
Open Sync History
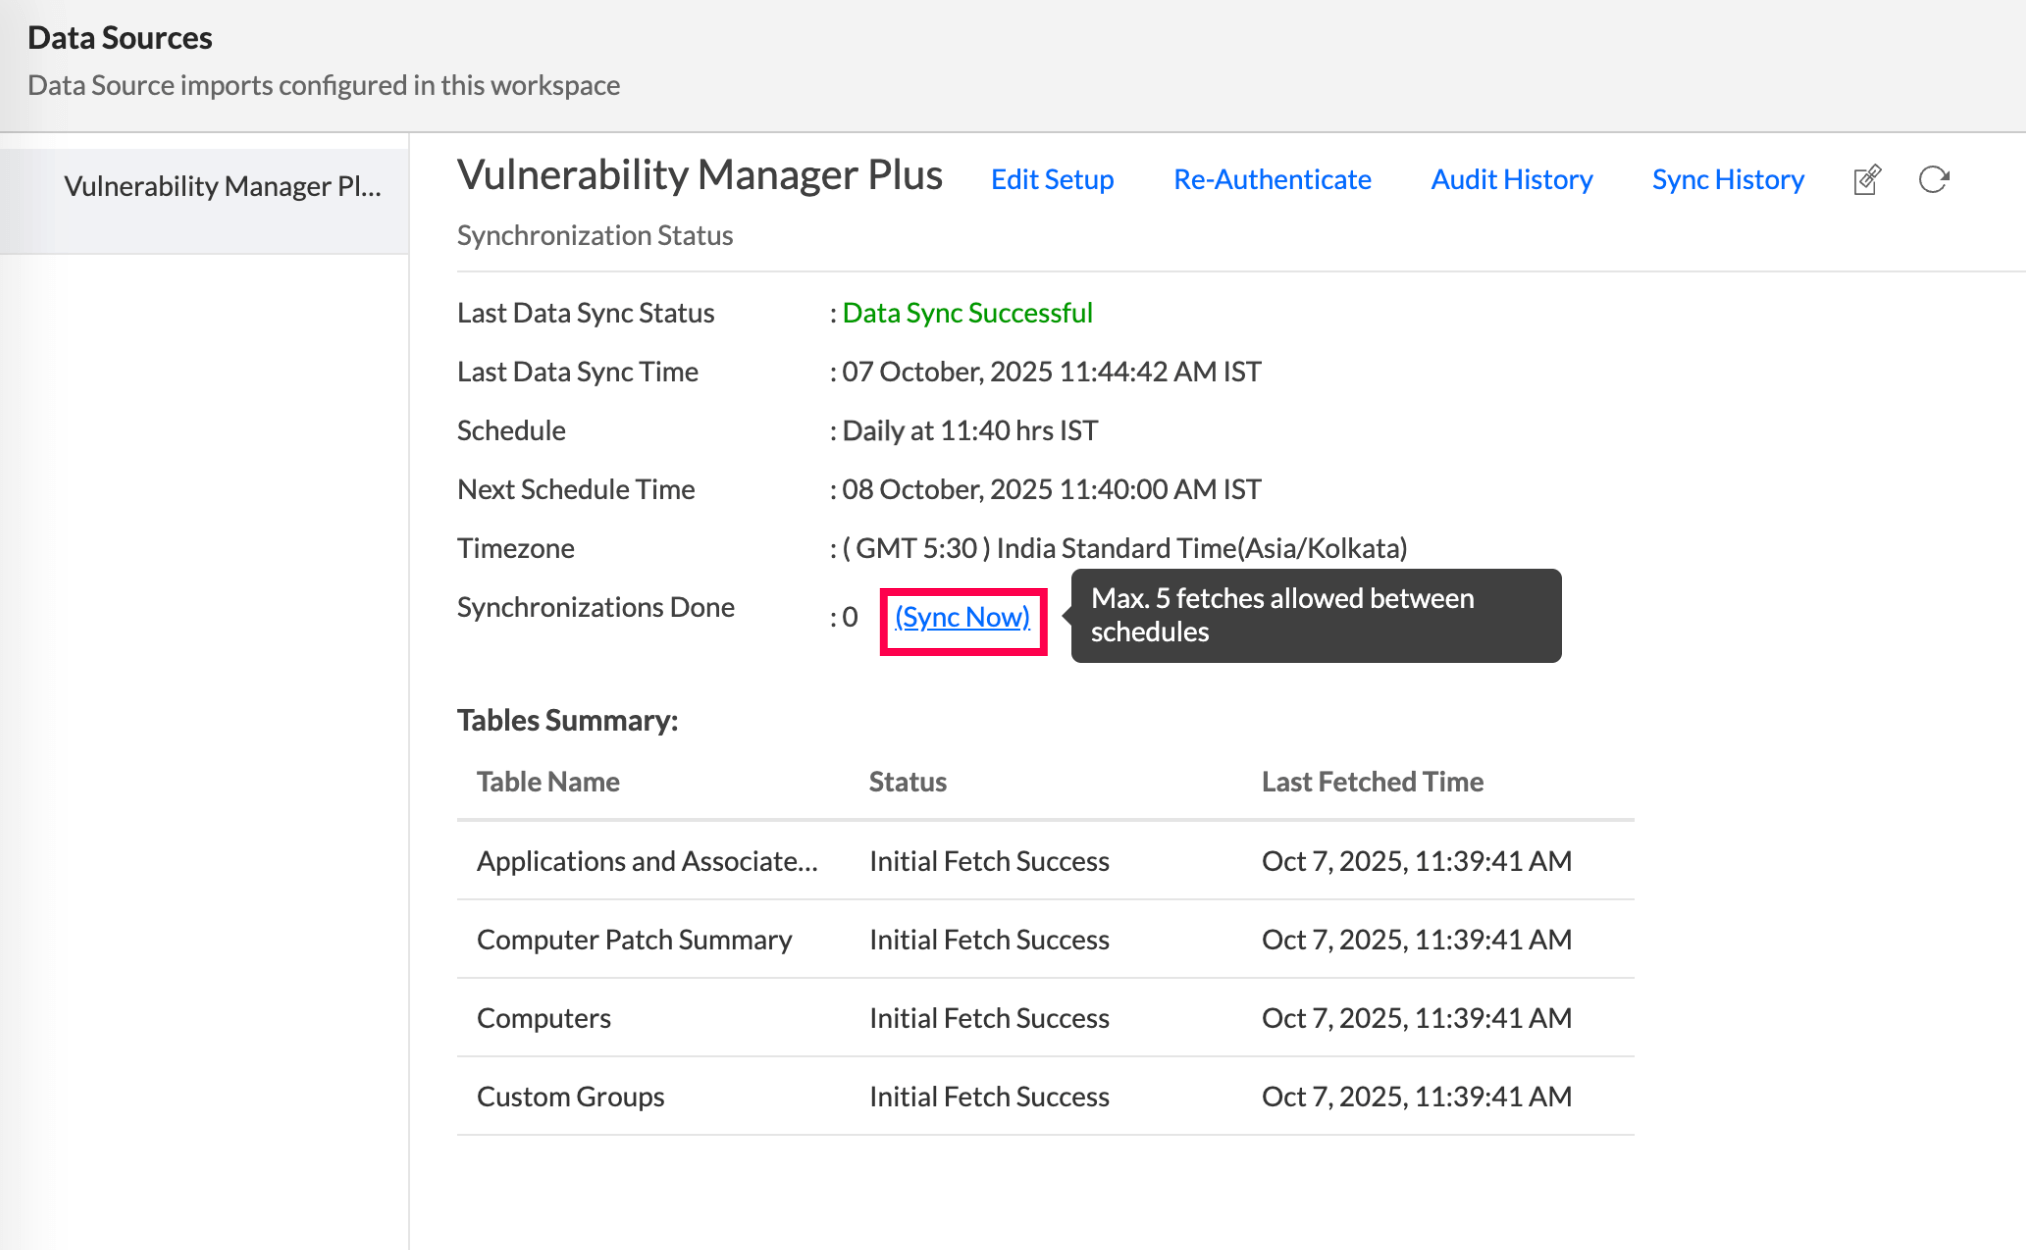(1727, 180)
